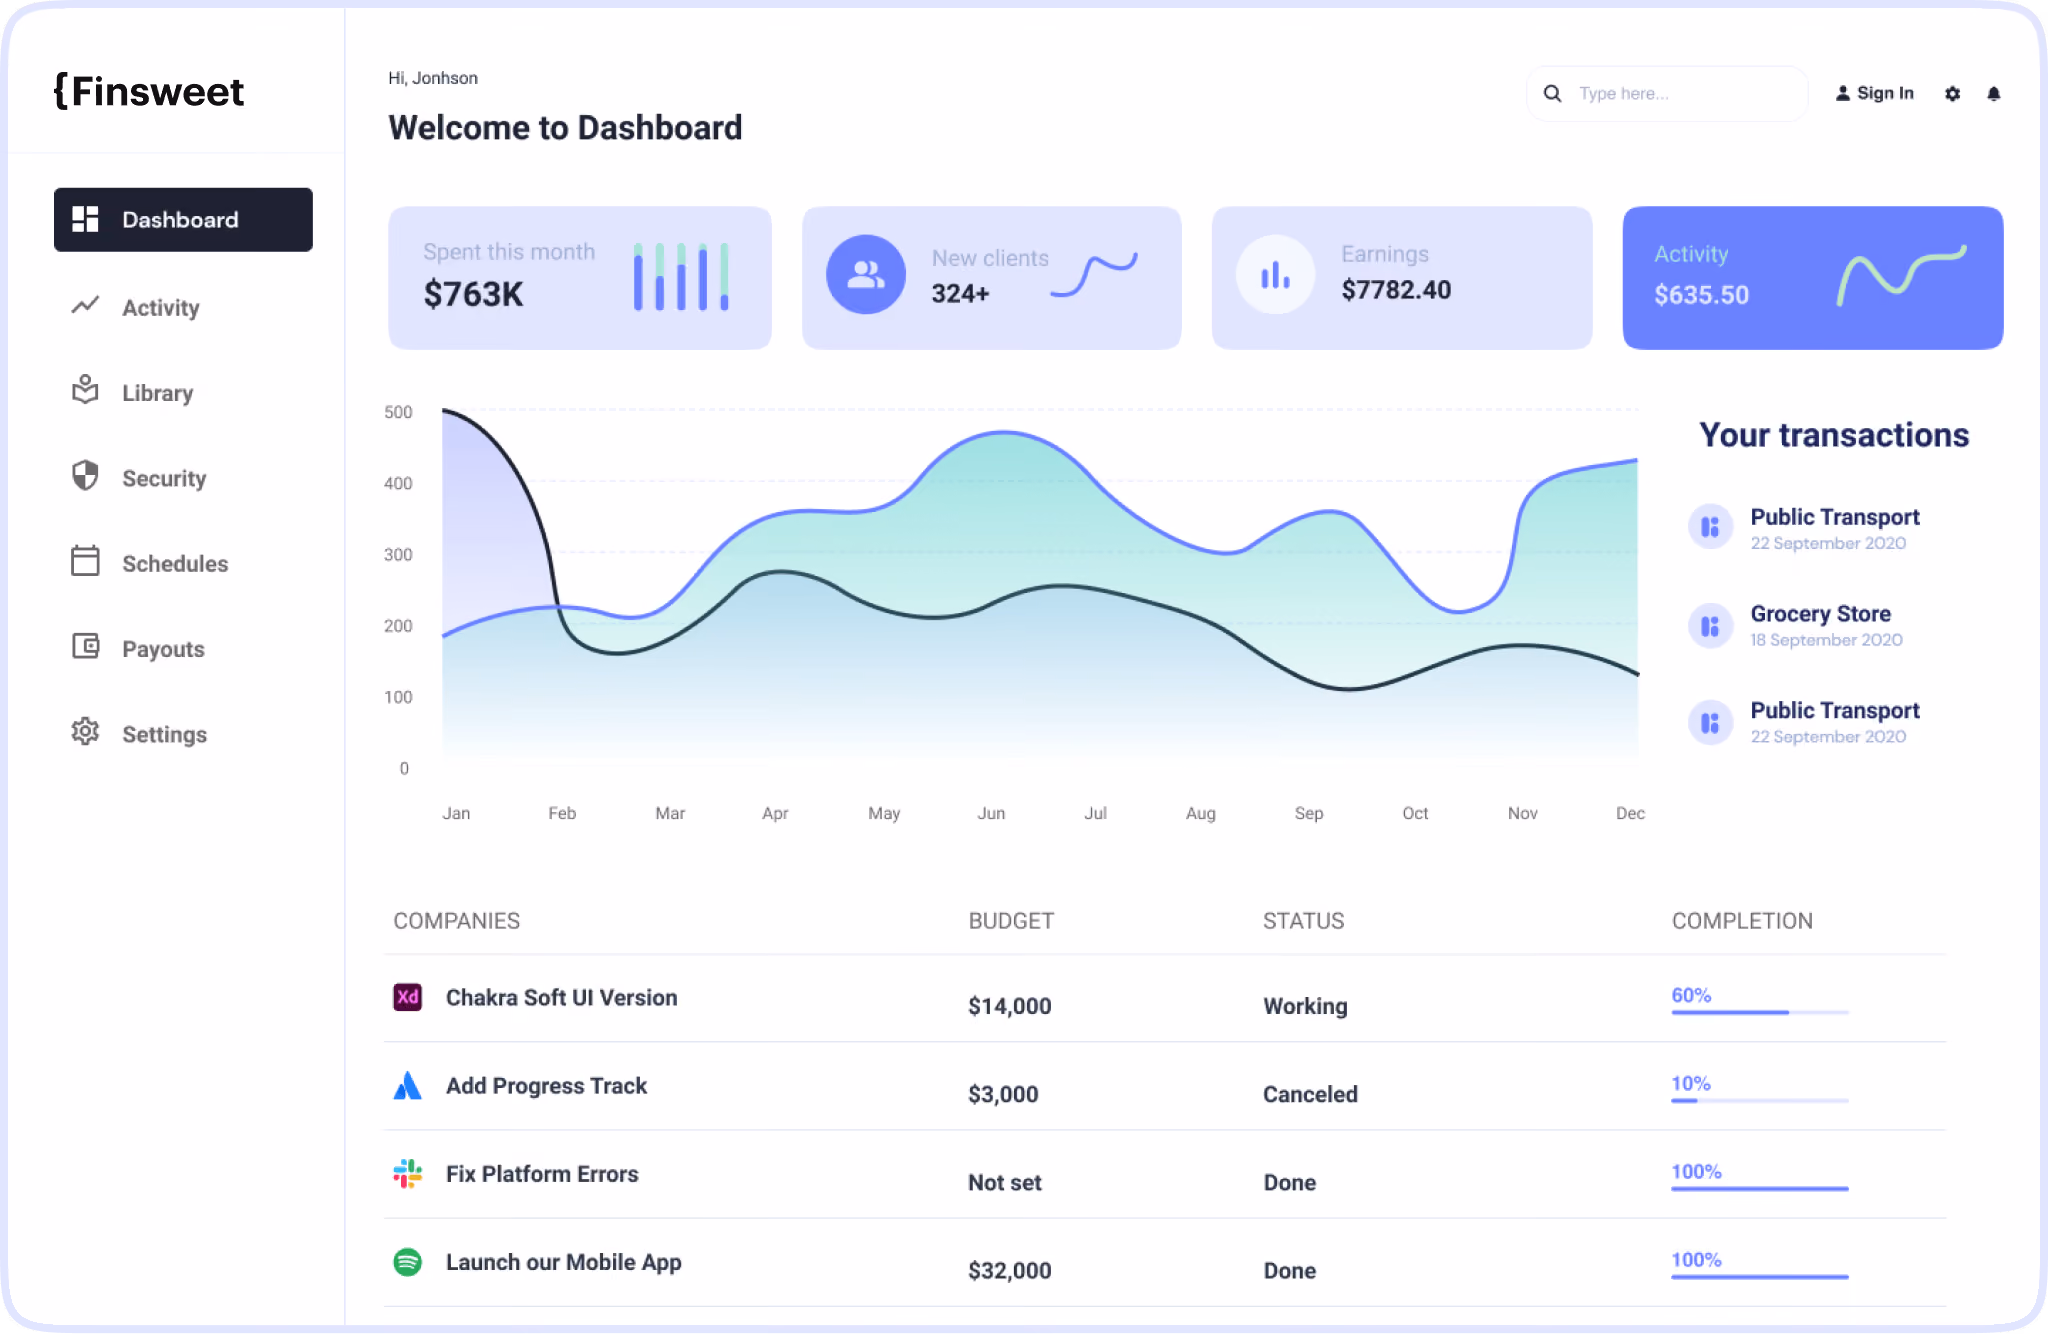
Task: Click the STATUS column header
Action: point(1303,921)
